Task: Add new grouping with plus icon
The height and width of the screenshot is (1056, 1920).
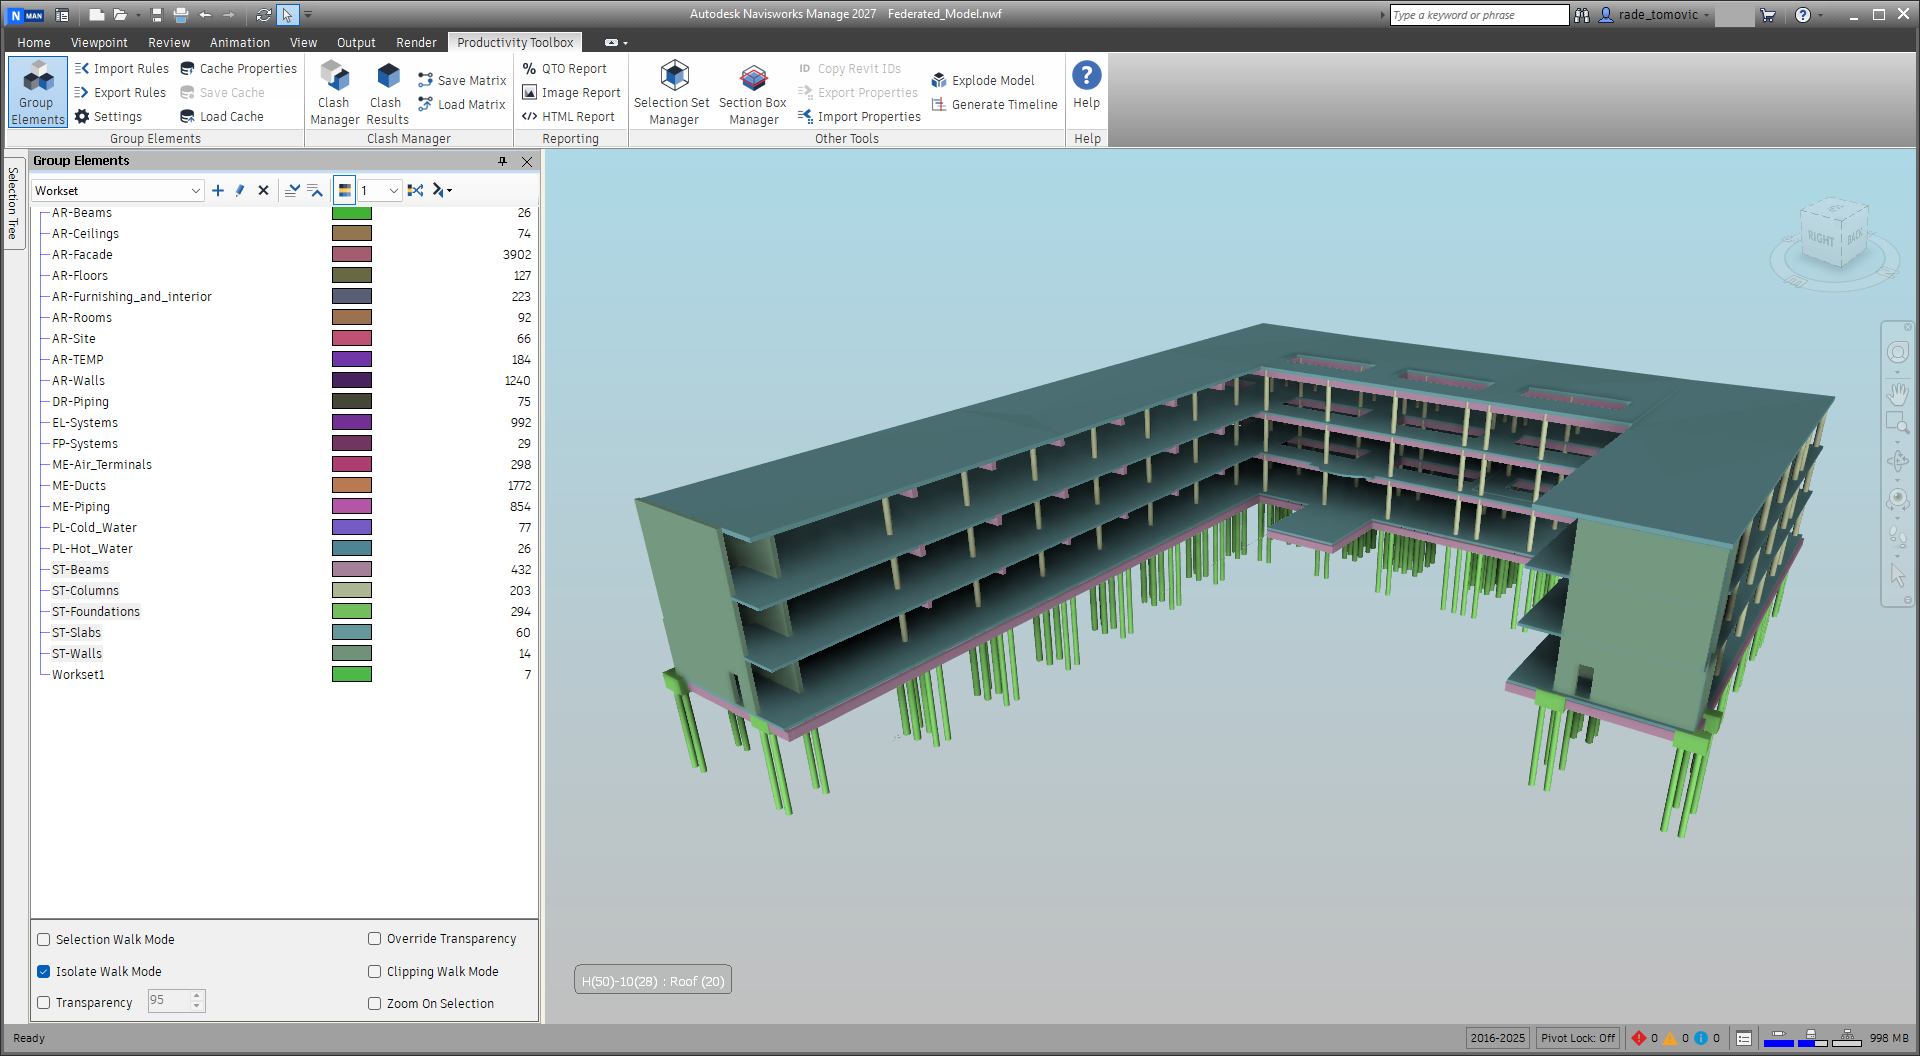Action: click(x=218, y=190)
